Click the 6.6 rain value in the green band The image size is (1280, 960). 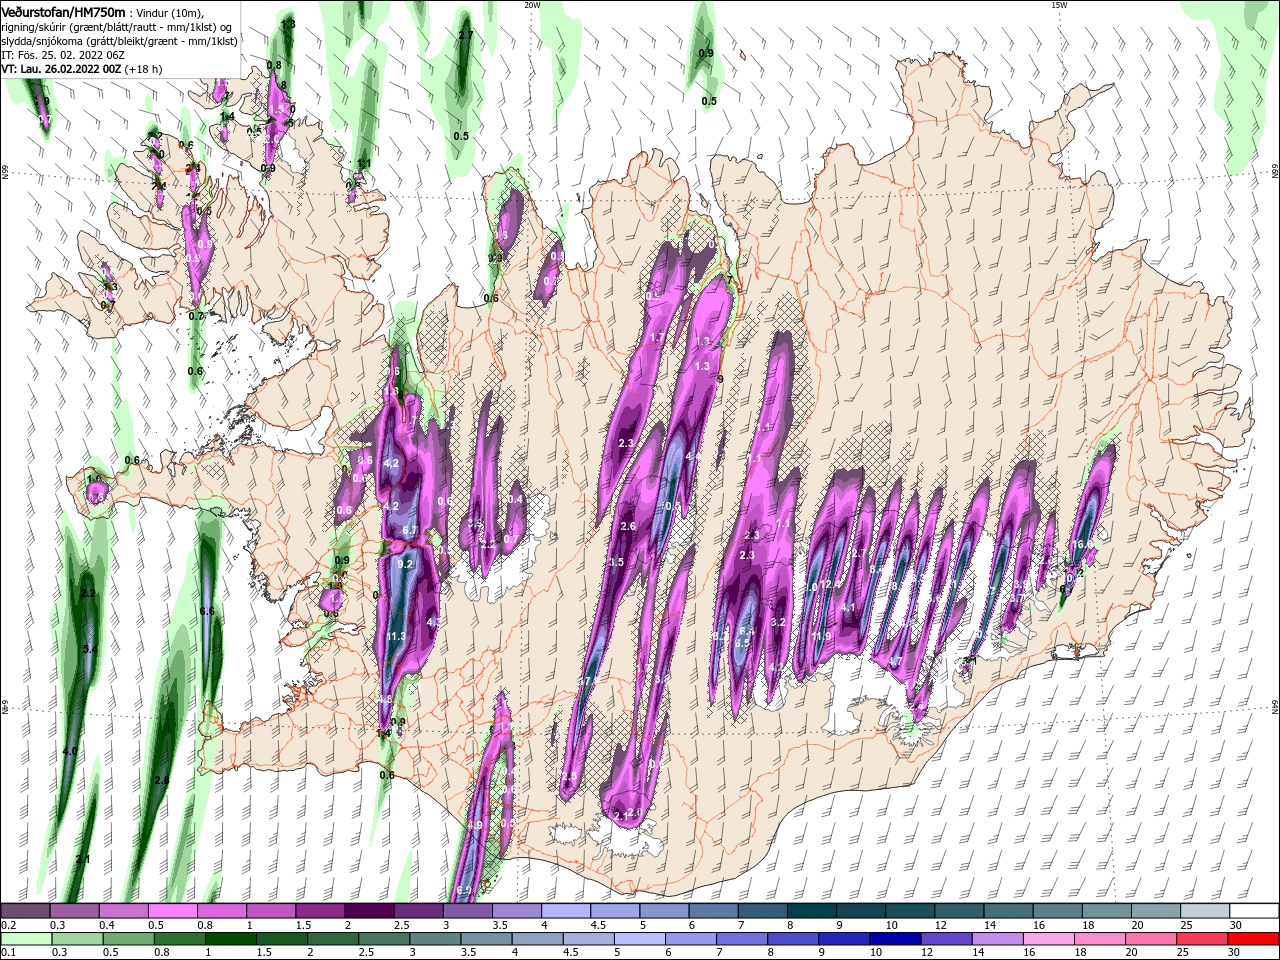[207, 611]
